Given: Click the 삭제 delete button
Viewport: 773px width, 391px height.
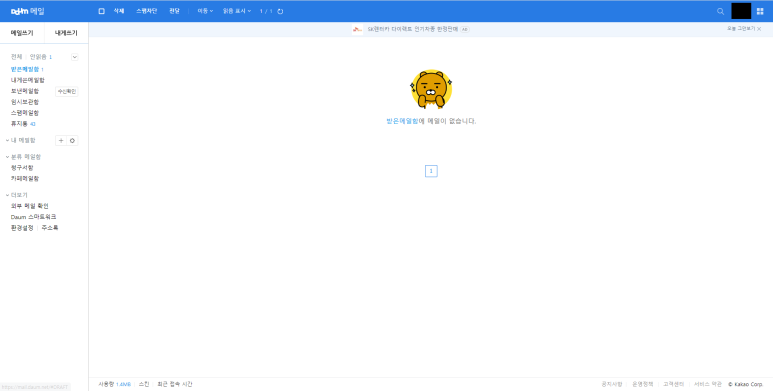Looking at the screenshot, I should point(119,11).
